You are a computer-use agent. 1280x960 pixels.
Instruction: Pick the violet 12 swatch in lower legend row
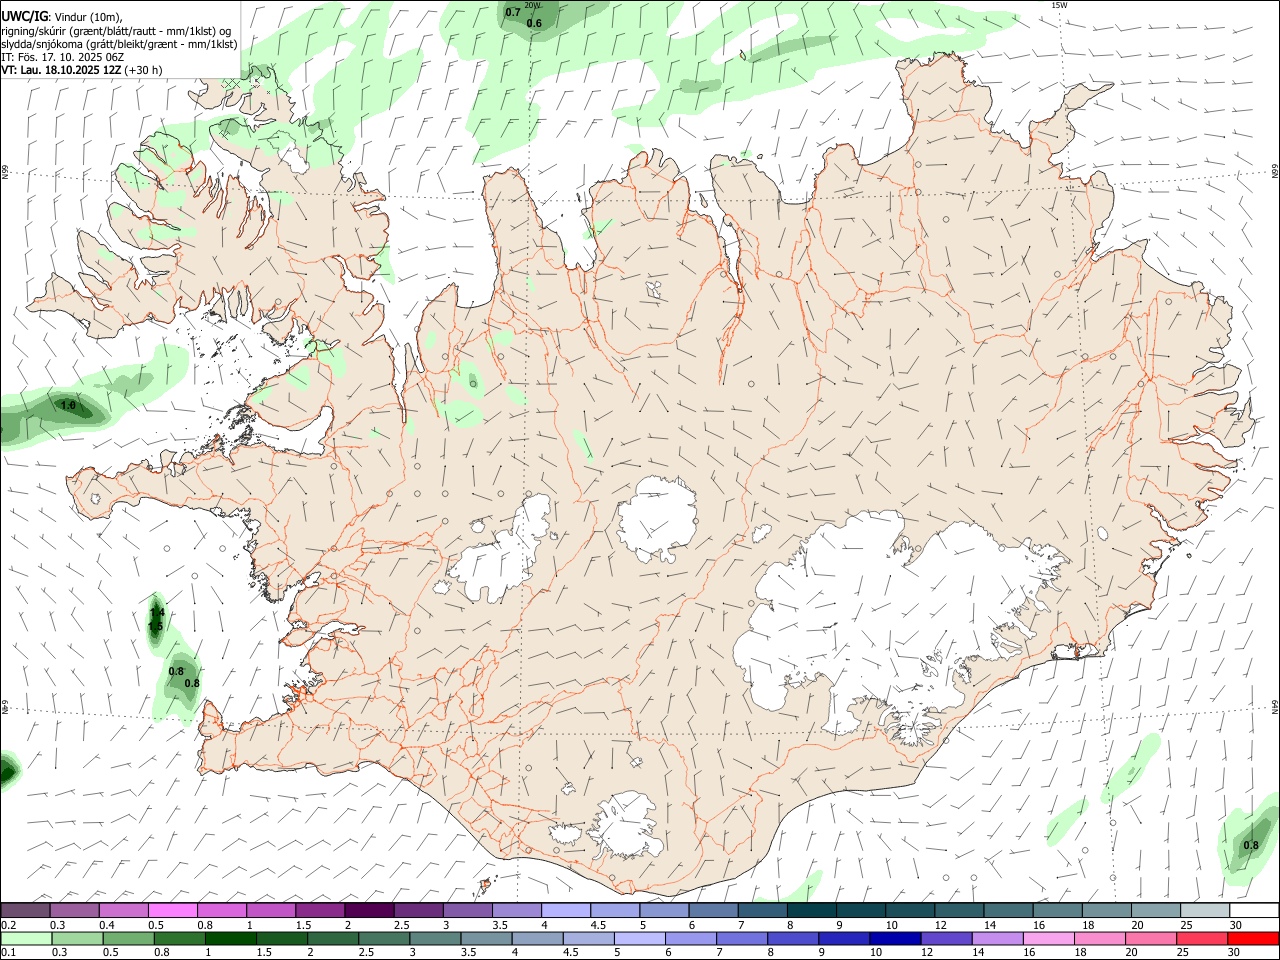[x=947, y=939]
